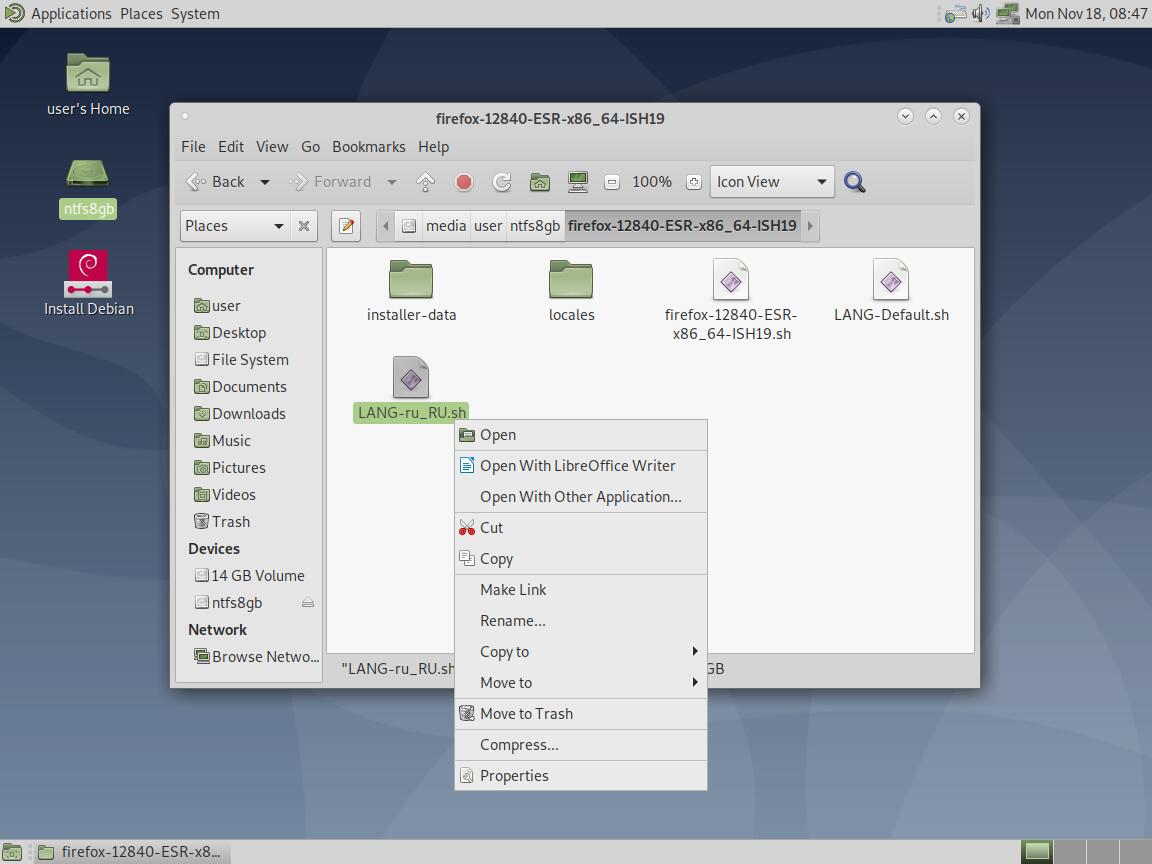
Task: Choose Copy in context menu
Action: pyautogui.click(x=581, y=558)
